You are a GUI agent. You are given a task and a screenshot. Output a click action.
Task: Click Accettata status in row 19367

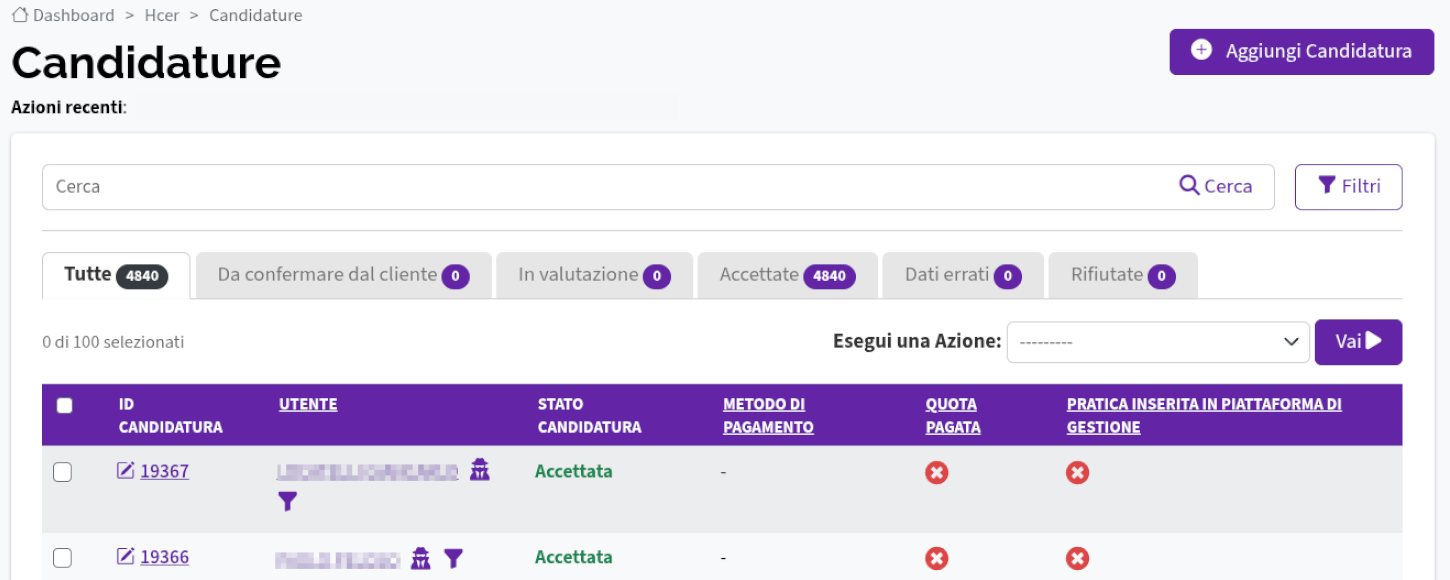pyautogui.click(x=574, y=471)
